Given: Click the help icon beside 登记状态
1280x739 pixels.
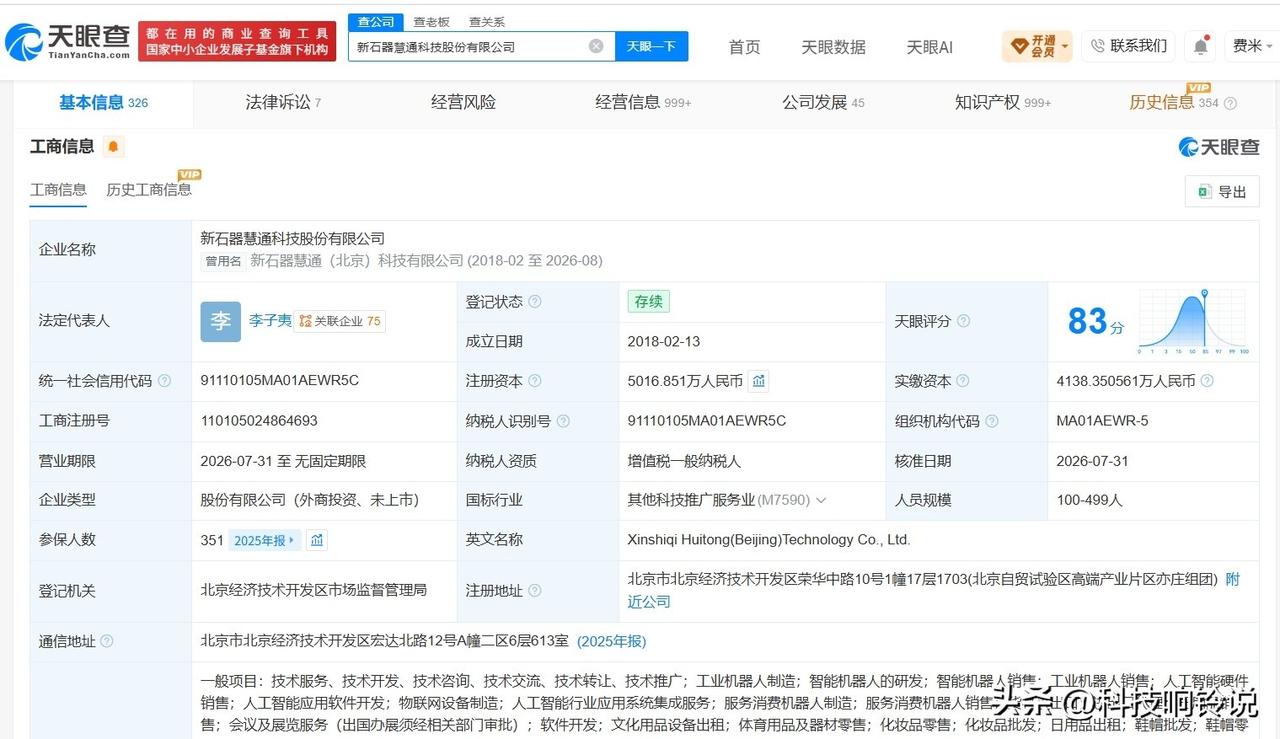Looking at the screenshot, I should coord(535,302).
